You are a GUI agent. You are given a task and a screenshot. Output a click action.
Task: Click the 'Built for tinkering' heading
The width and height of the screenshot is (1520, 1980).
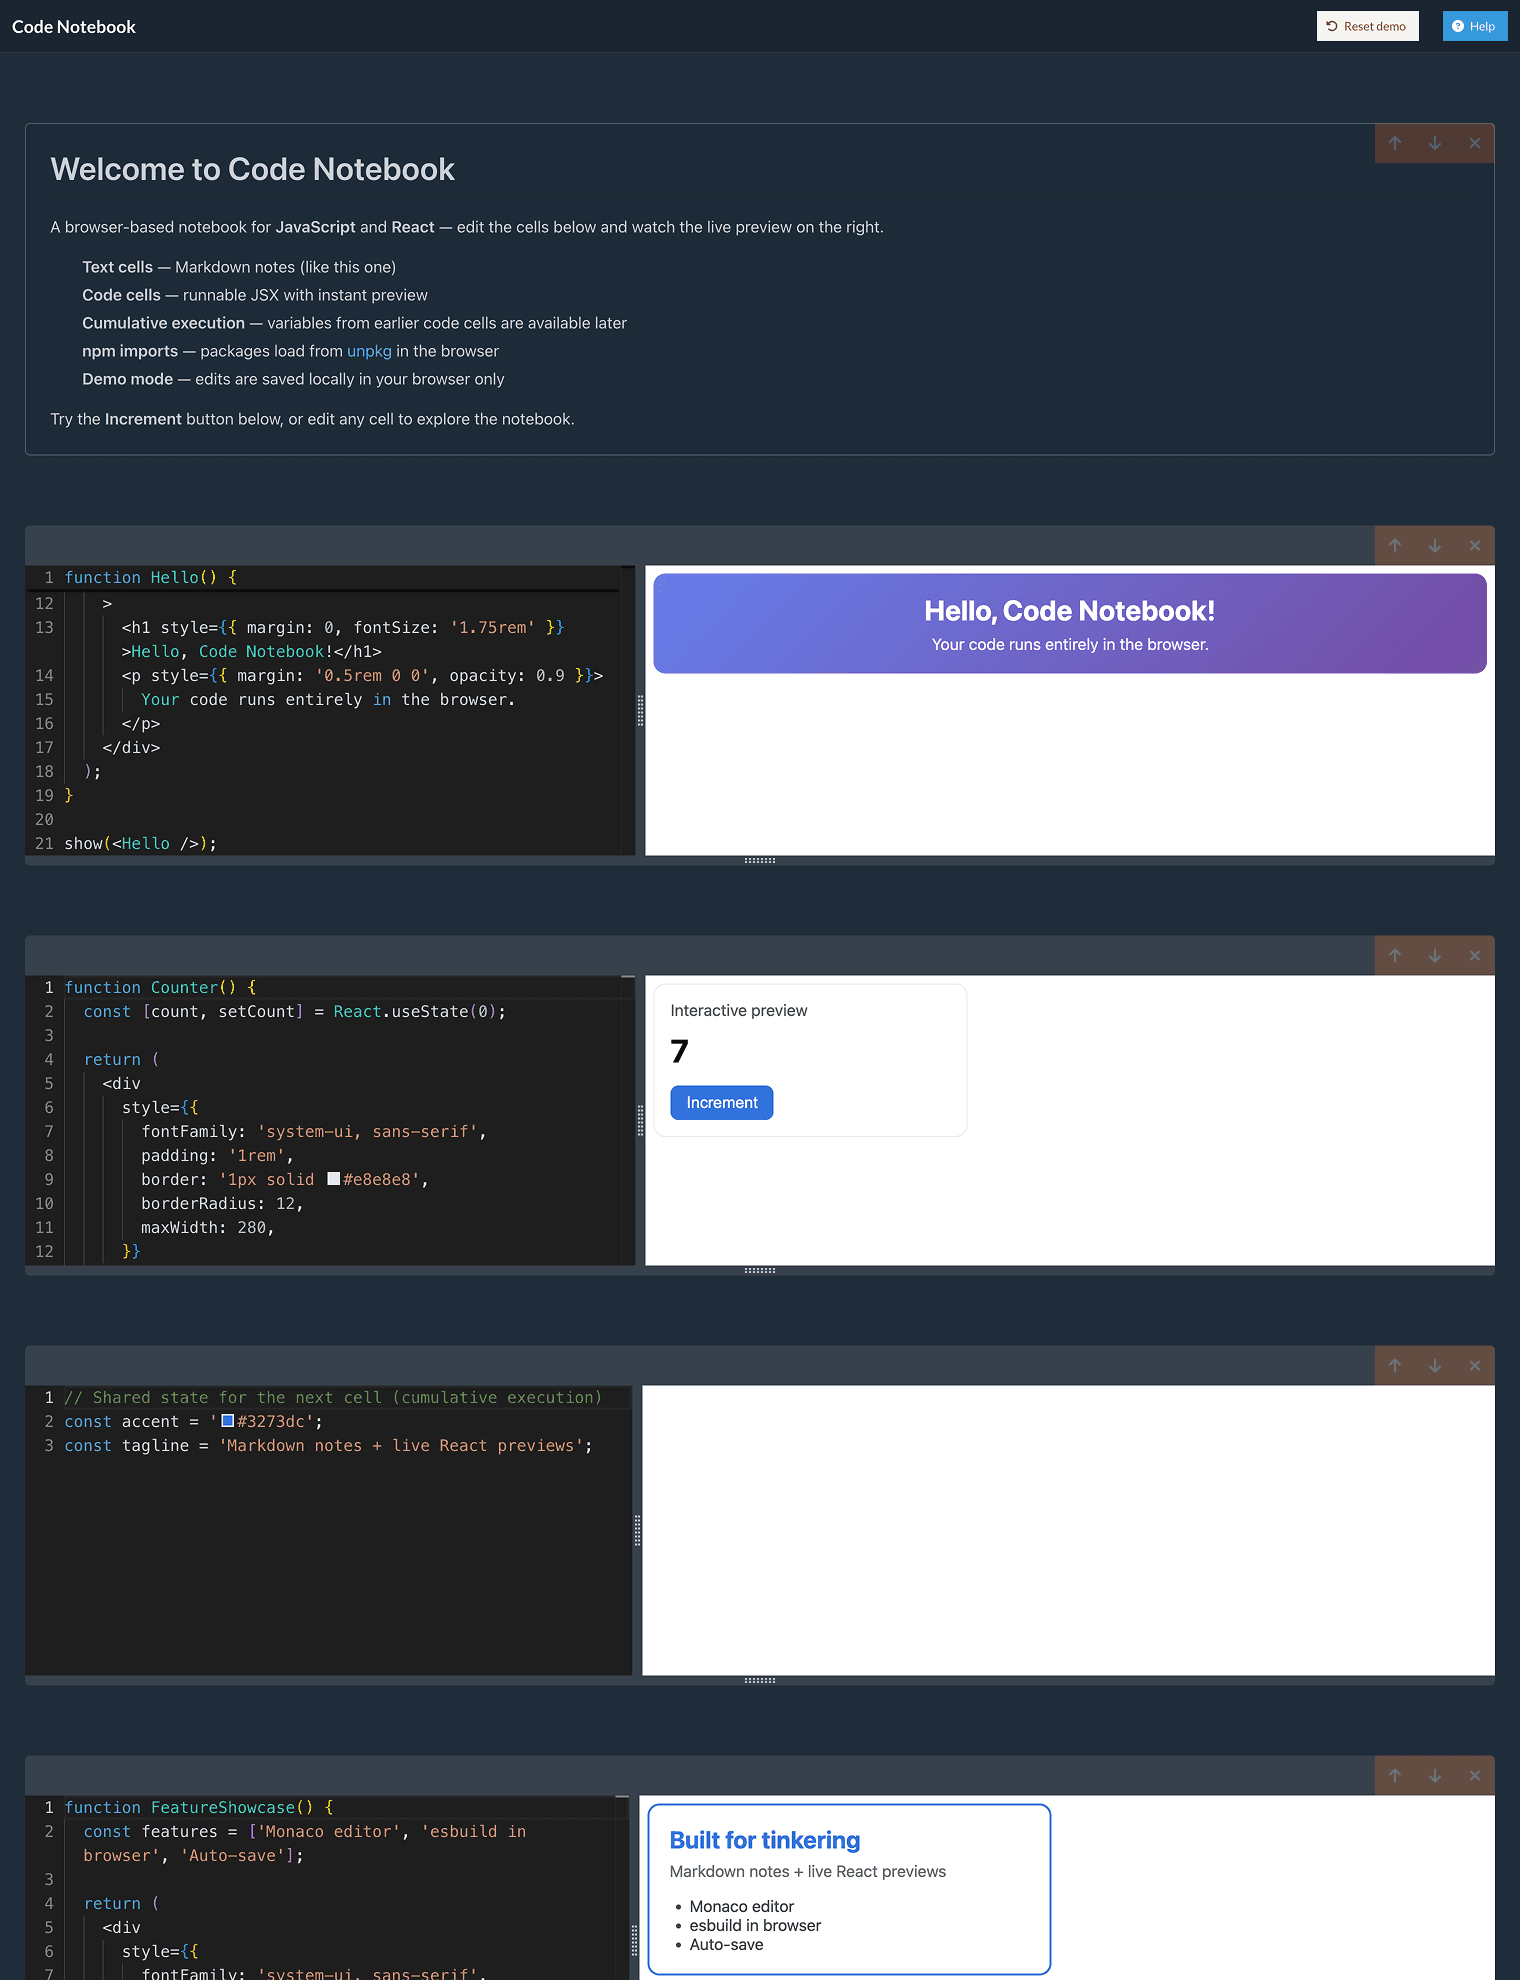tap(765, 1840)
